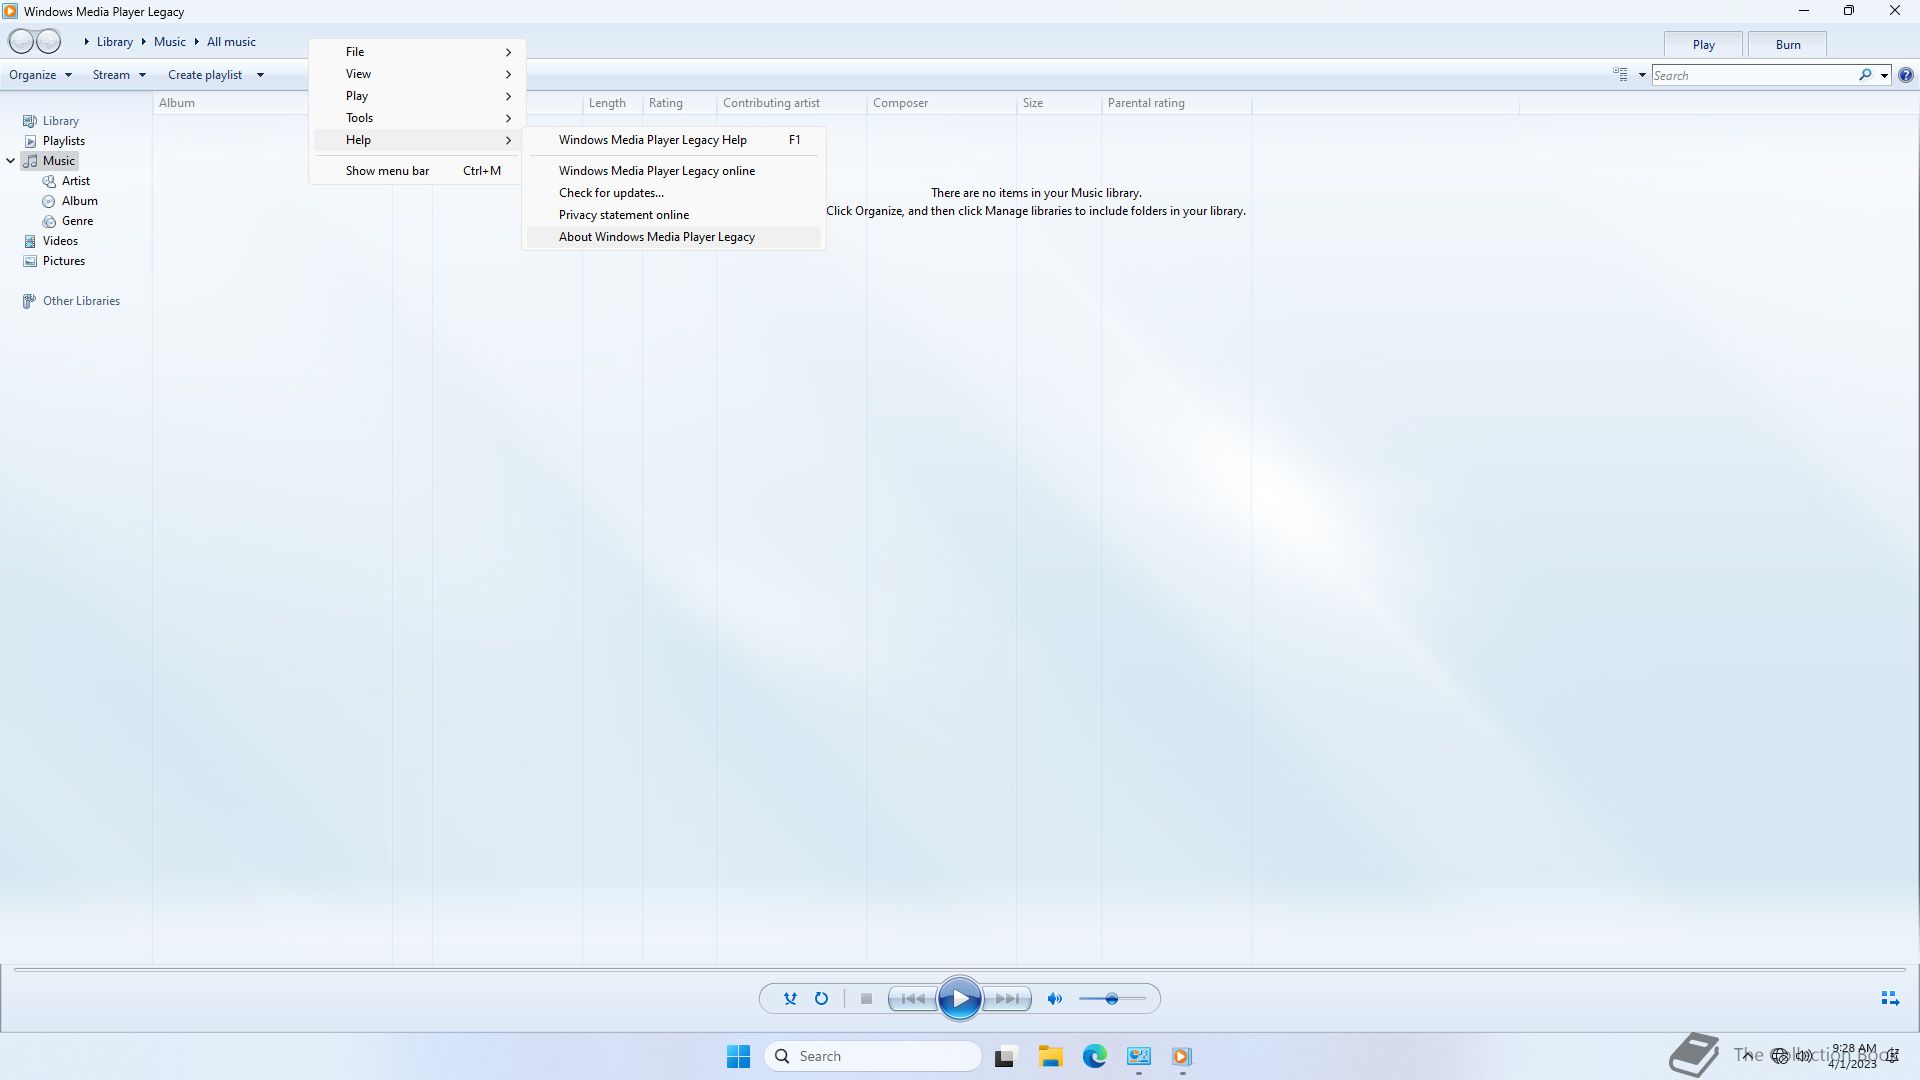This screenshot has width=1920, height=1080.
Task: Click the taskbar Search box
Action: (x=872, y=1056)
